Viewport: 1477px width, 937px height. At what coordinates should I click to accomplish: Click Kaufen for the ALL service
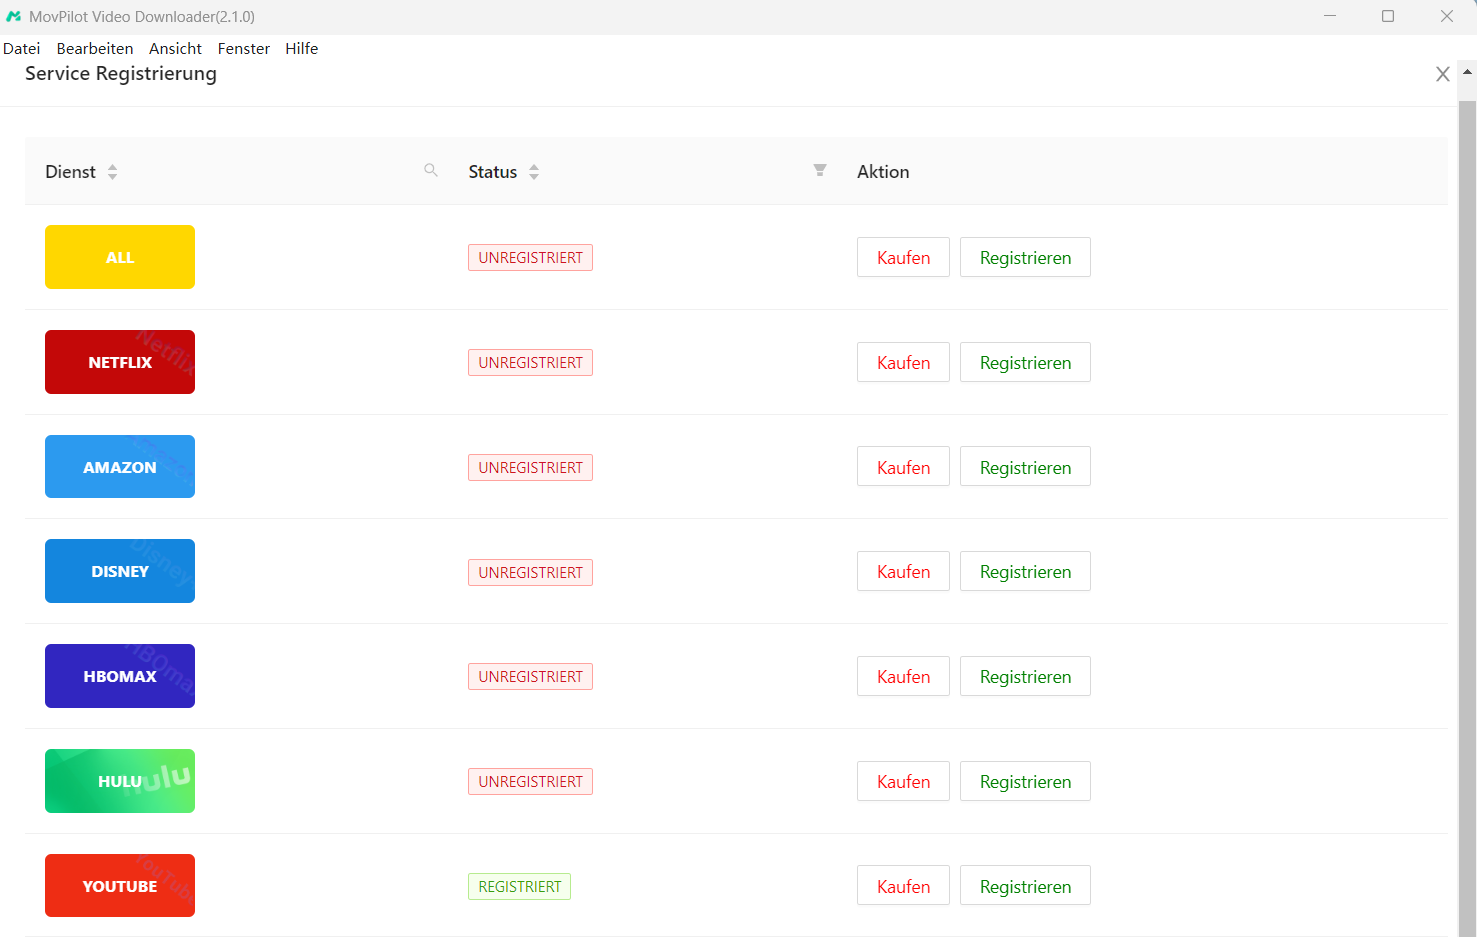(x=903, y=257)
